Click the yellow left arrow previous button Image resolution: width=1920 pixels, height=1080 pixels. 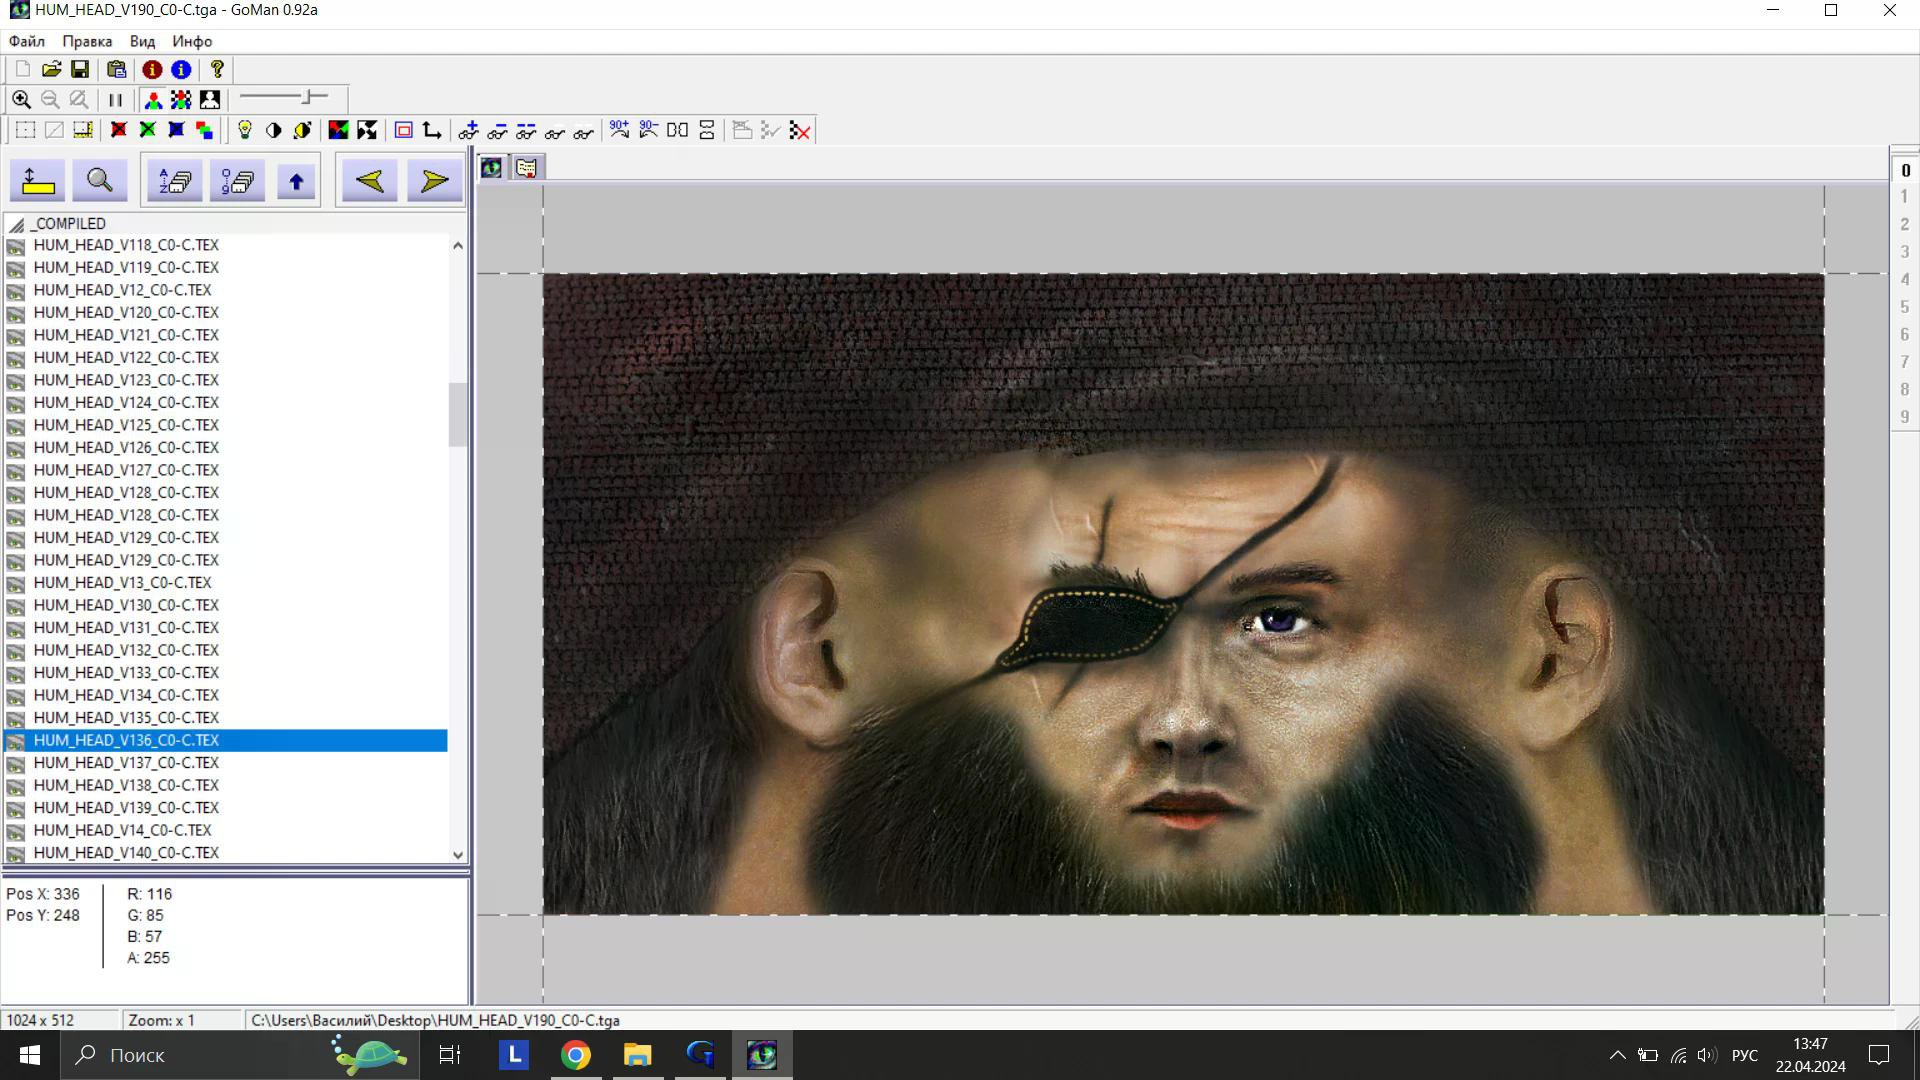tap(369, 181)
